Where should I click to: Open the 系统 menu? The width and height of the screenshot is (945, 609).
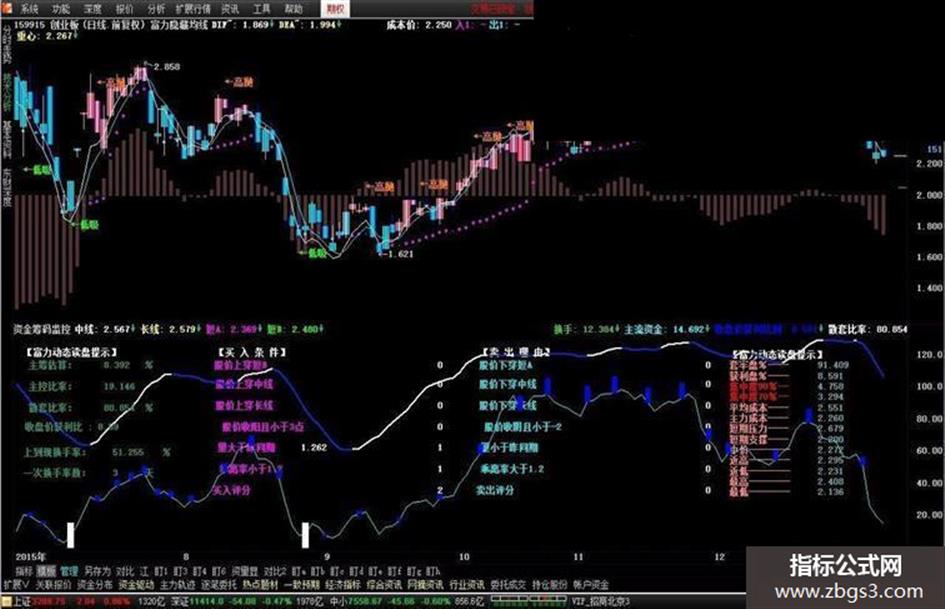tap(29, 9)
